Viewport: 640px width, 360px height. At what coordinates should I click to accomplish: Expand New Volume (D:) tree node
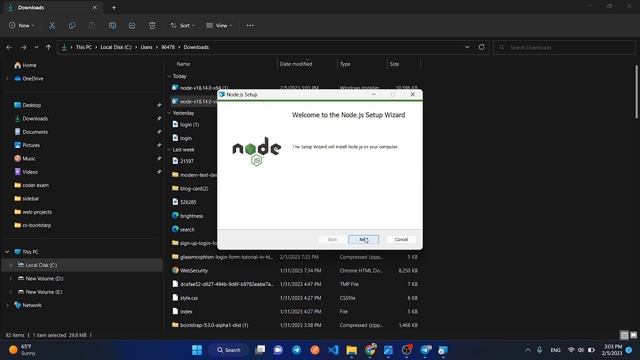point(11,278)
